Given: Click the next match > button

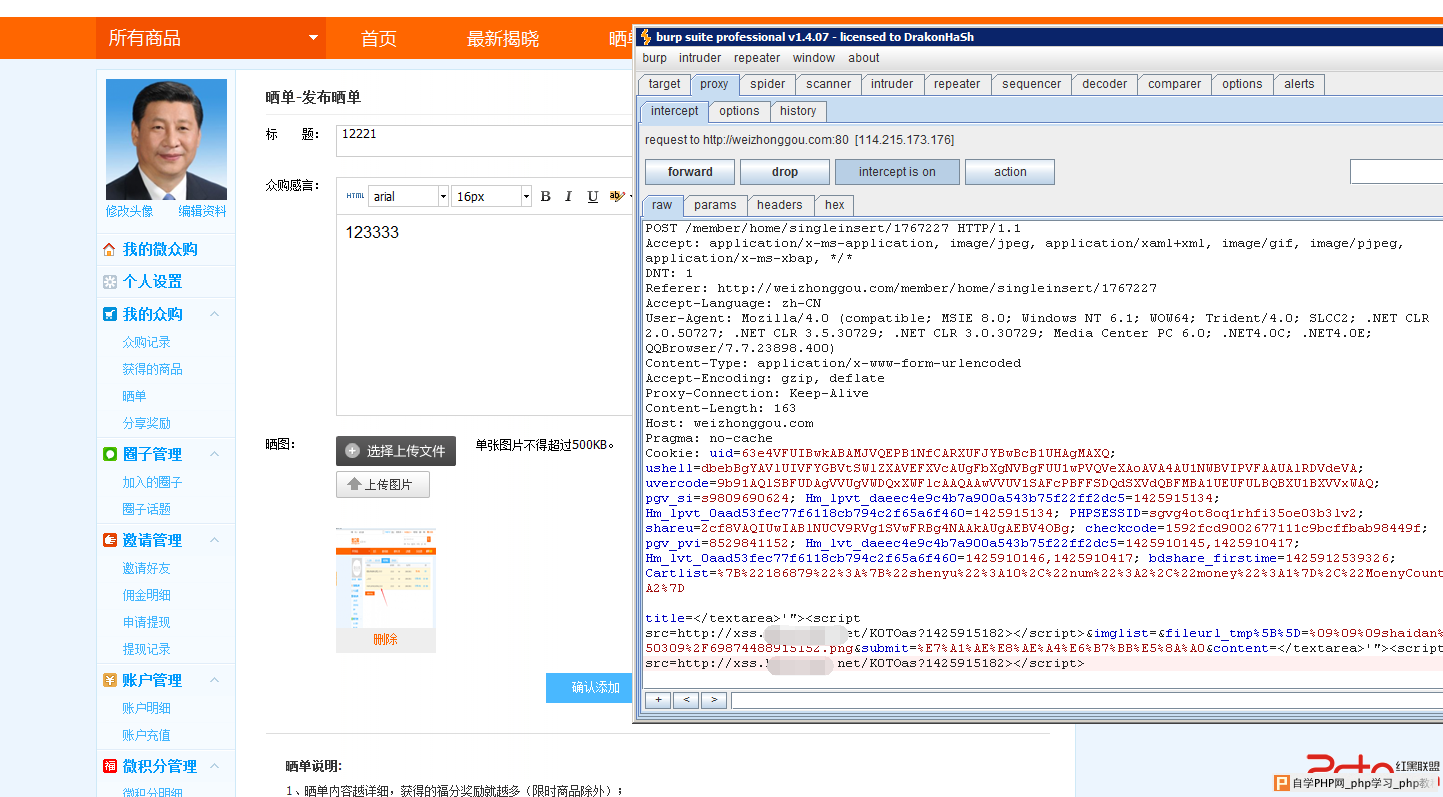Looking at the screenshot, I should pyautogui.click(x=713, y=700).
